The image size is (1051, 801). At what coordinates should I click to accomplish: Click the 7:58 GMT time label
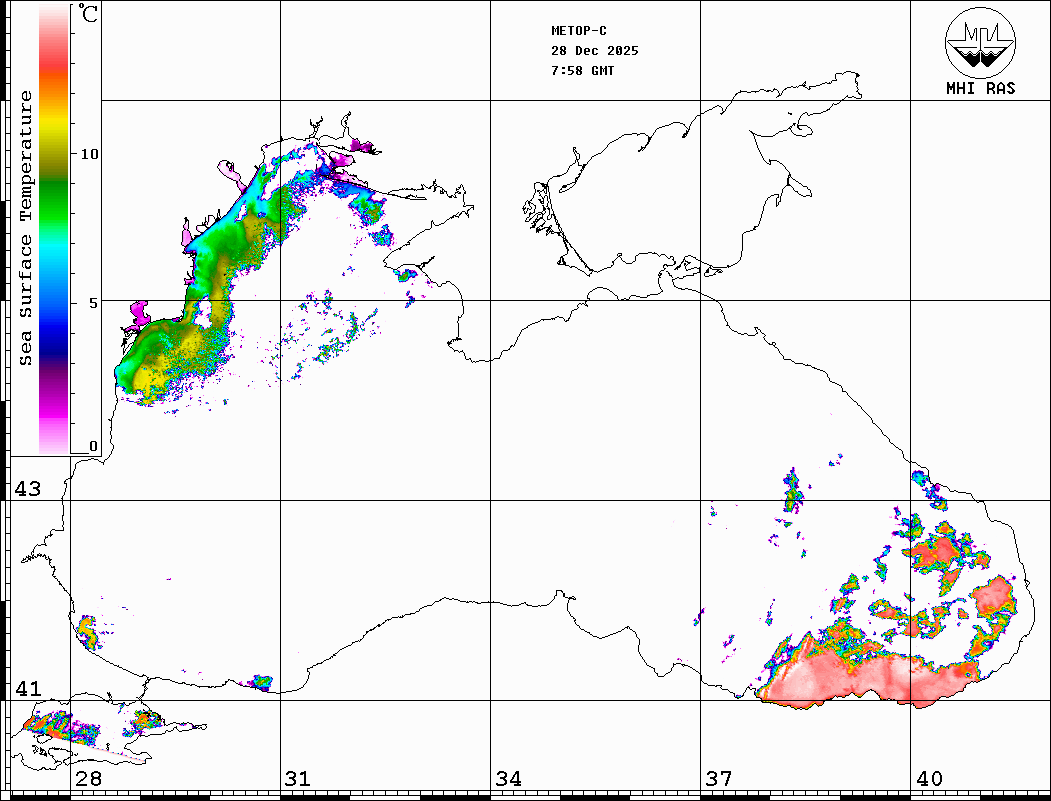point(583,71)
